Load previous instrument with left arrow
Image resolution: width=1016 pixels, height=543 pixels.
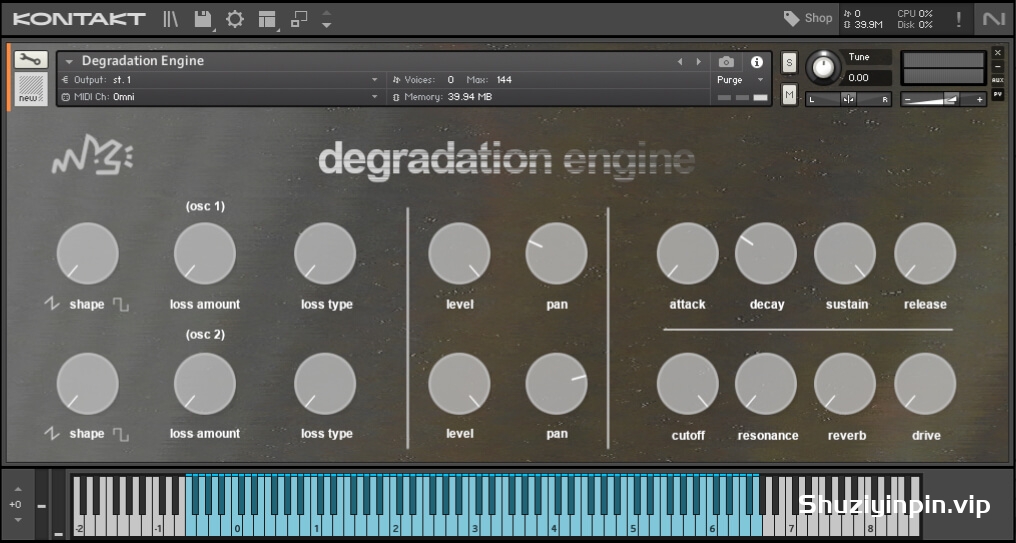[680, 62]
